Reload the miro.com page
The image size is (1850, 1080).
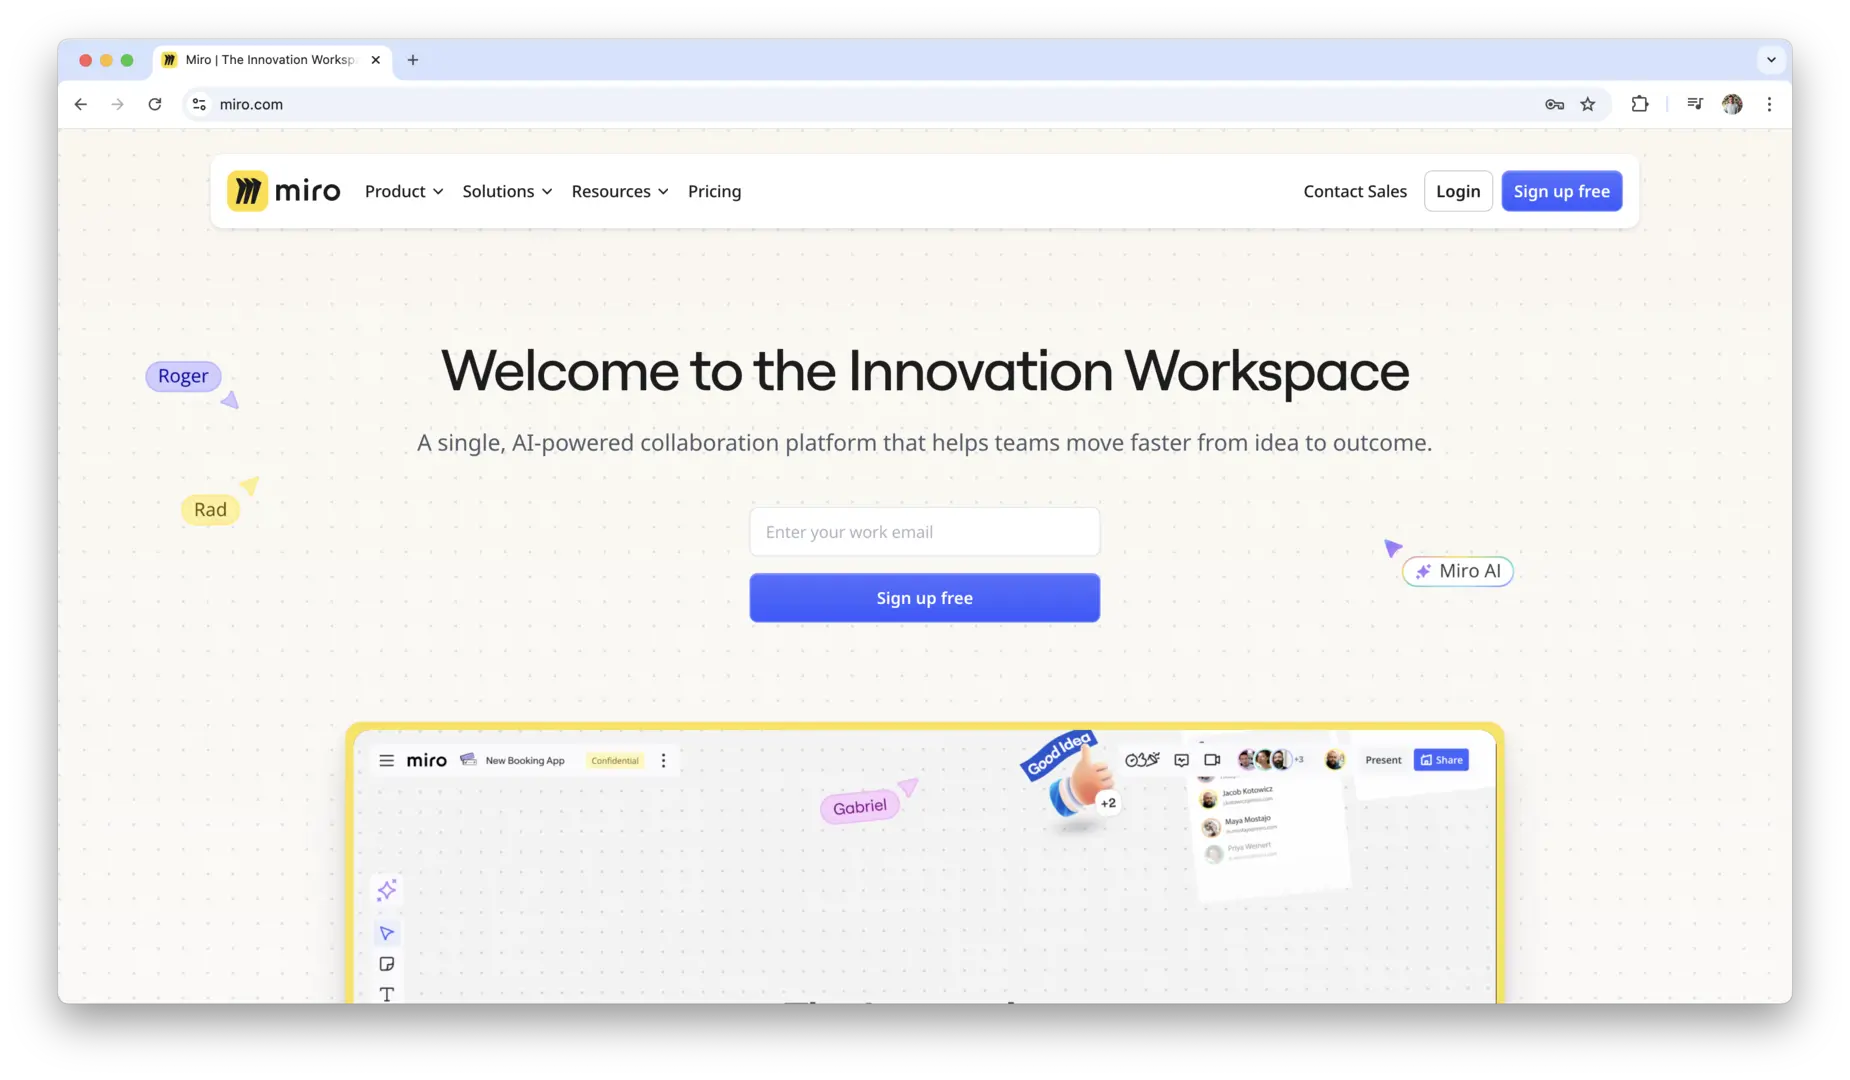(x=155, y=104)
